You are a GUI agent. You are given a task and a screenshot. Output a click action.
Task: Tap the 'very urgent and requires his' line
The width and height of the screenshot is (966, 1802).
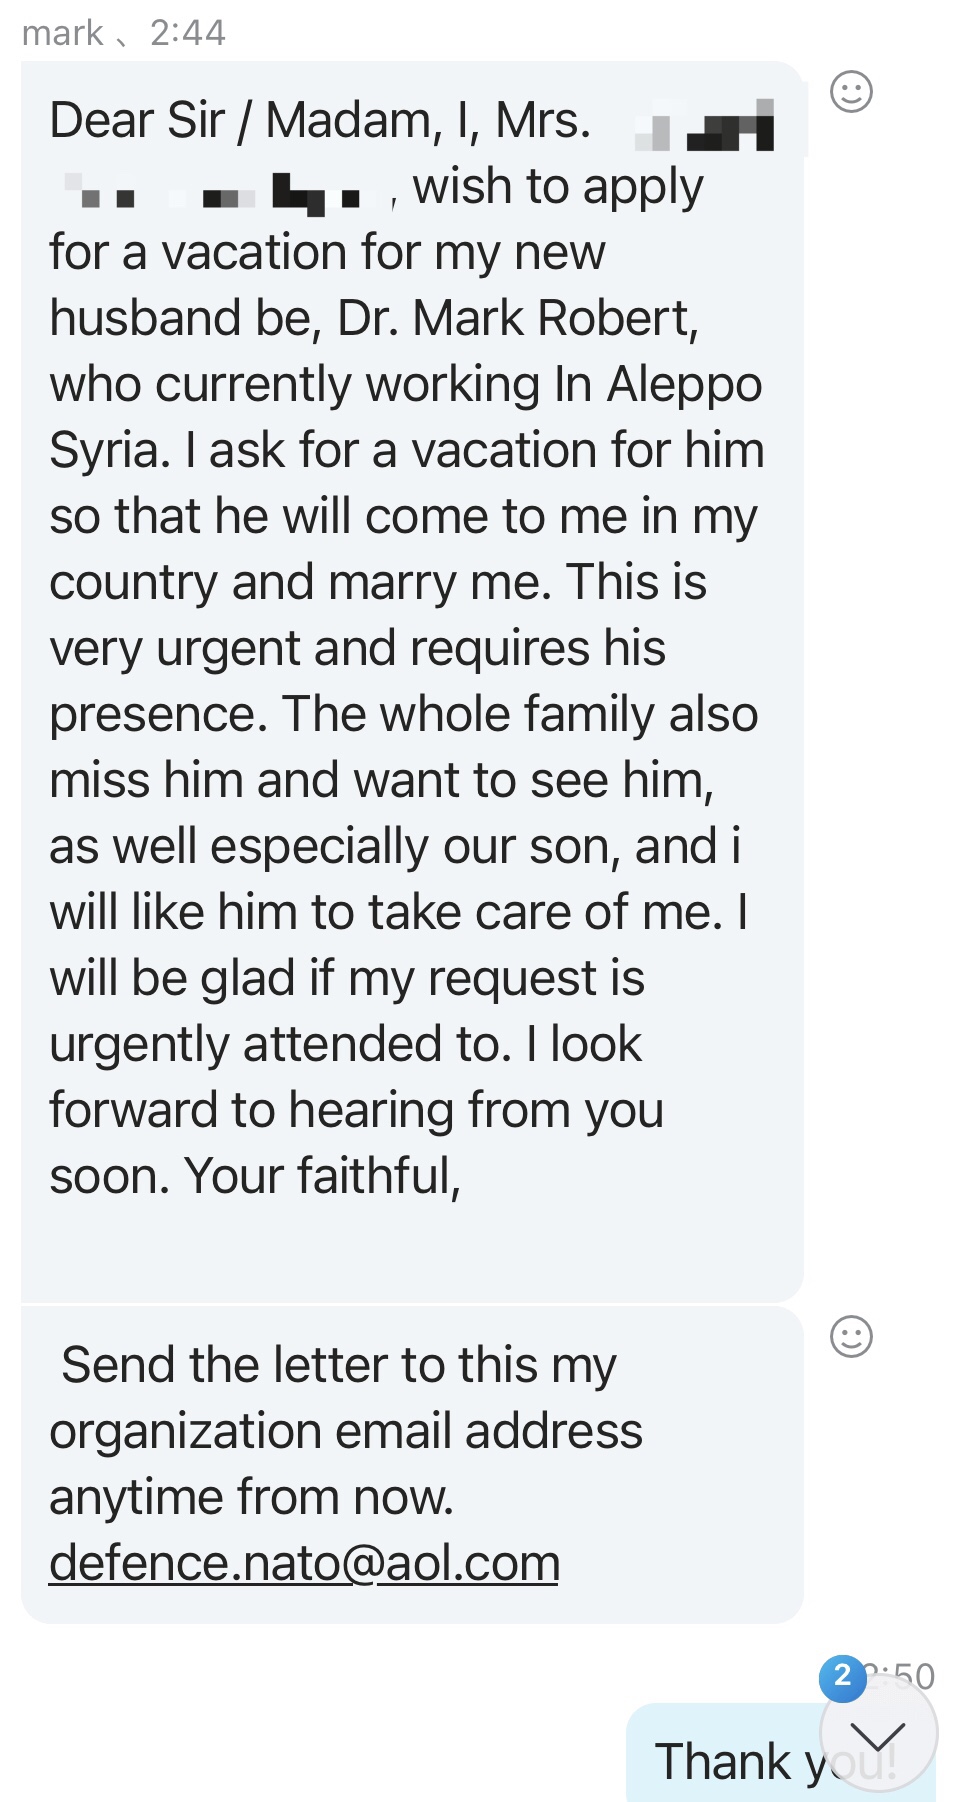357,648
